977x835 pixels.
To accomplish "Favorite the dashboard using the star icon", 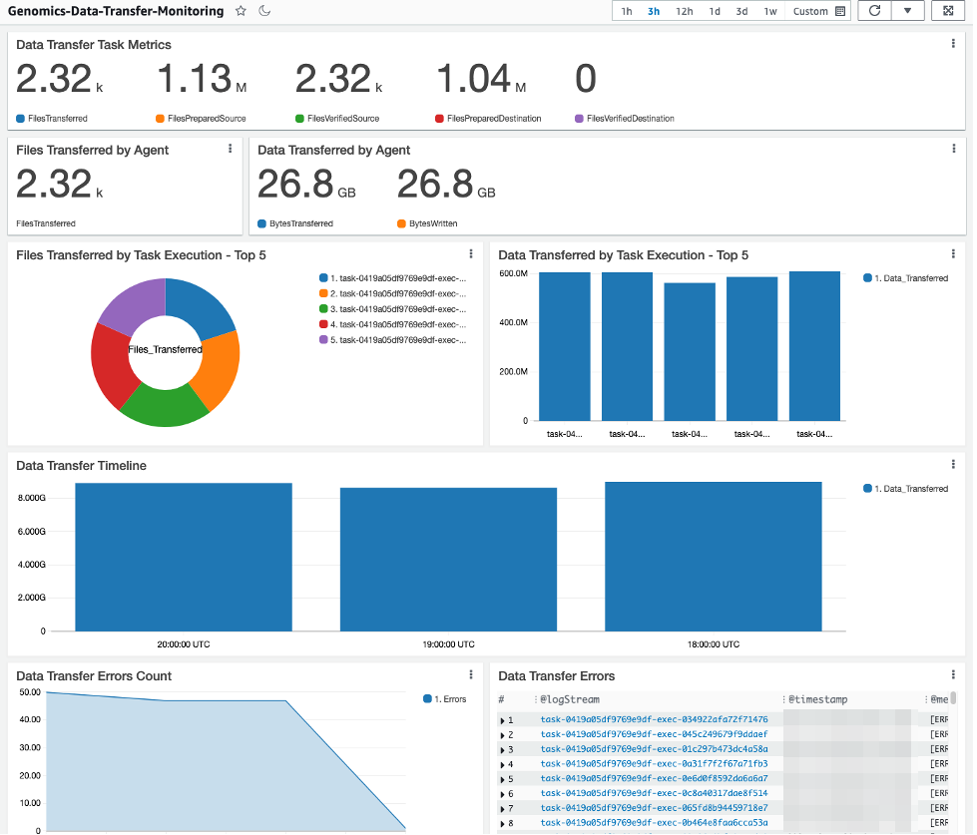I will [x=240, y=11].
